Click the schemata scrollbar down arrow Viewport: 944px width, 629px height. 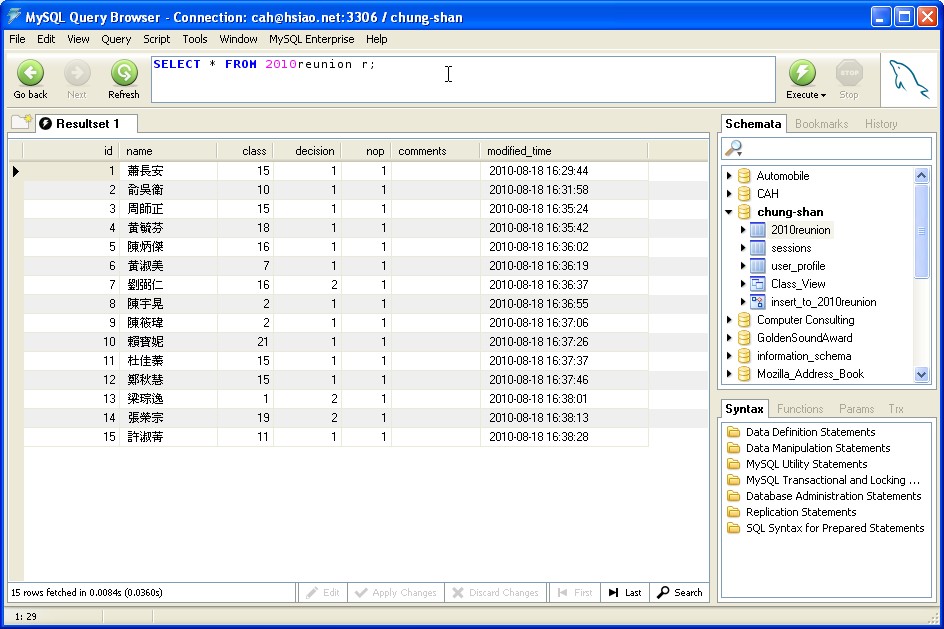click(x=921, y=374)
